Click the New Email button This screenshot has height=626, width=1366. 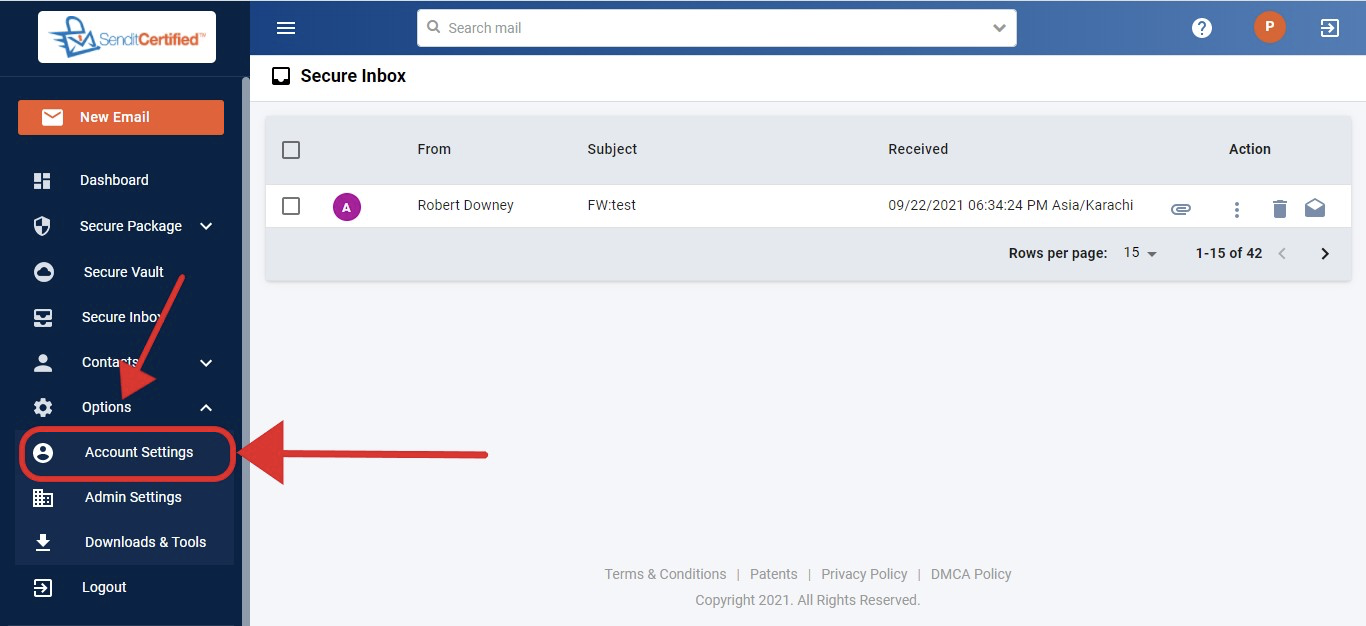coord(121,117)
